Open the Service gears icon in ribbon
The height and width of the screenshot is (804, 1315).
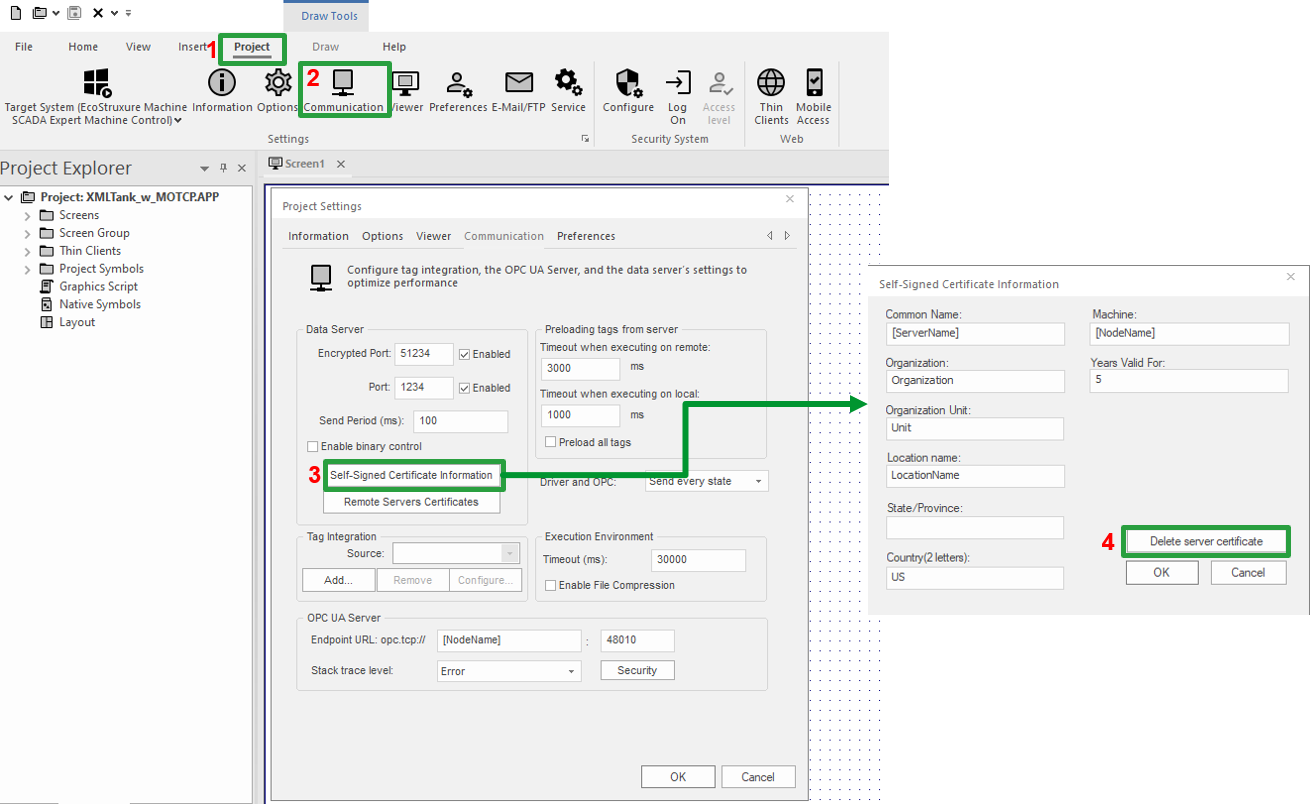pos(568,82)
